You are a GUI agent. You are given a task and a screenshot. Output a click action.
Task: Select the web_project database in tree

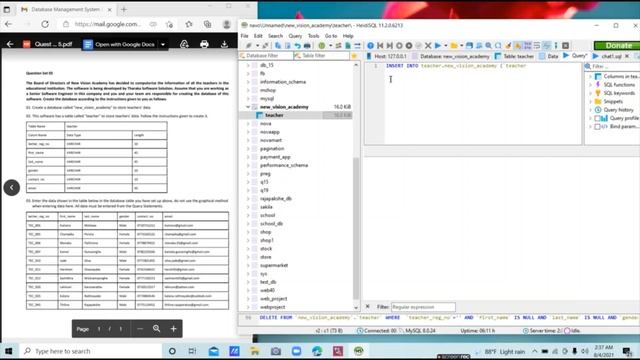tap(273, 299)
